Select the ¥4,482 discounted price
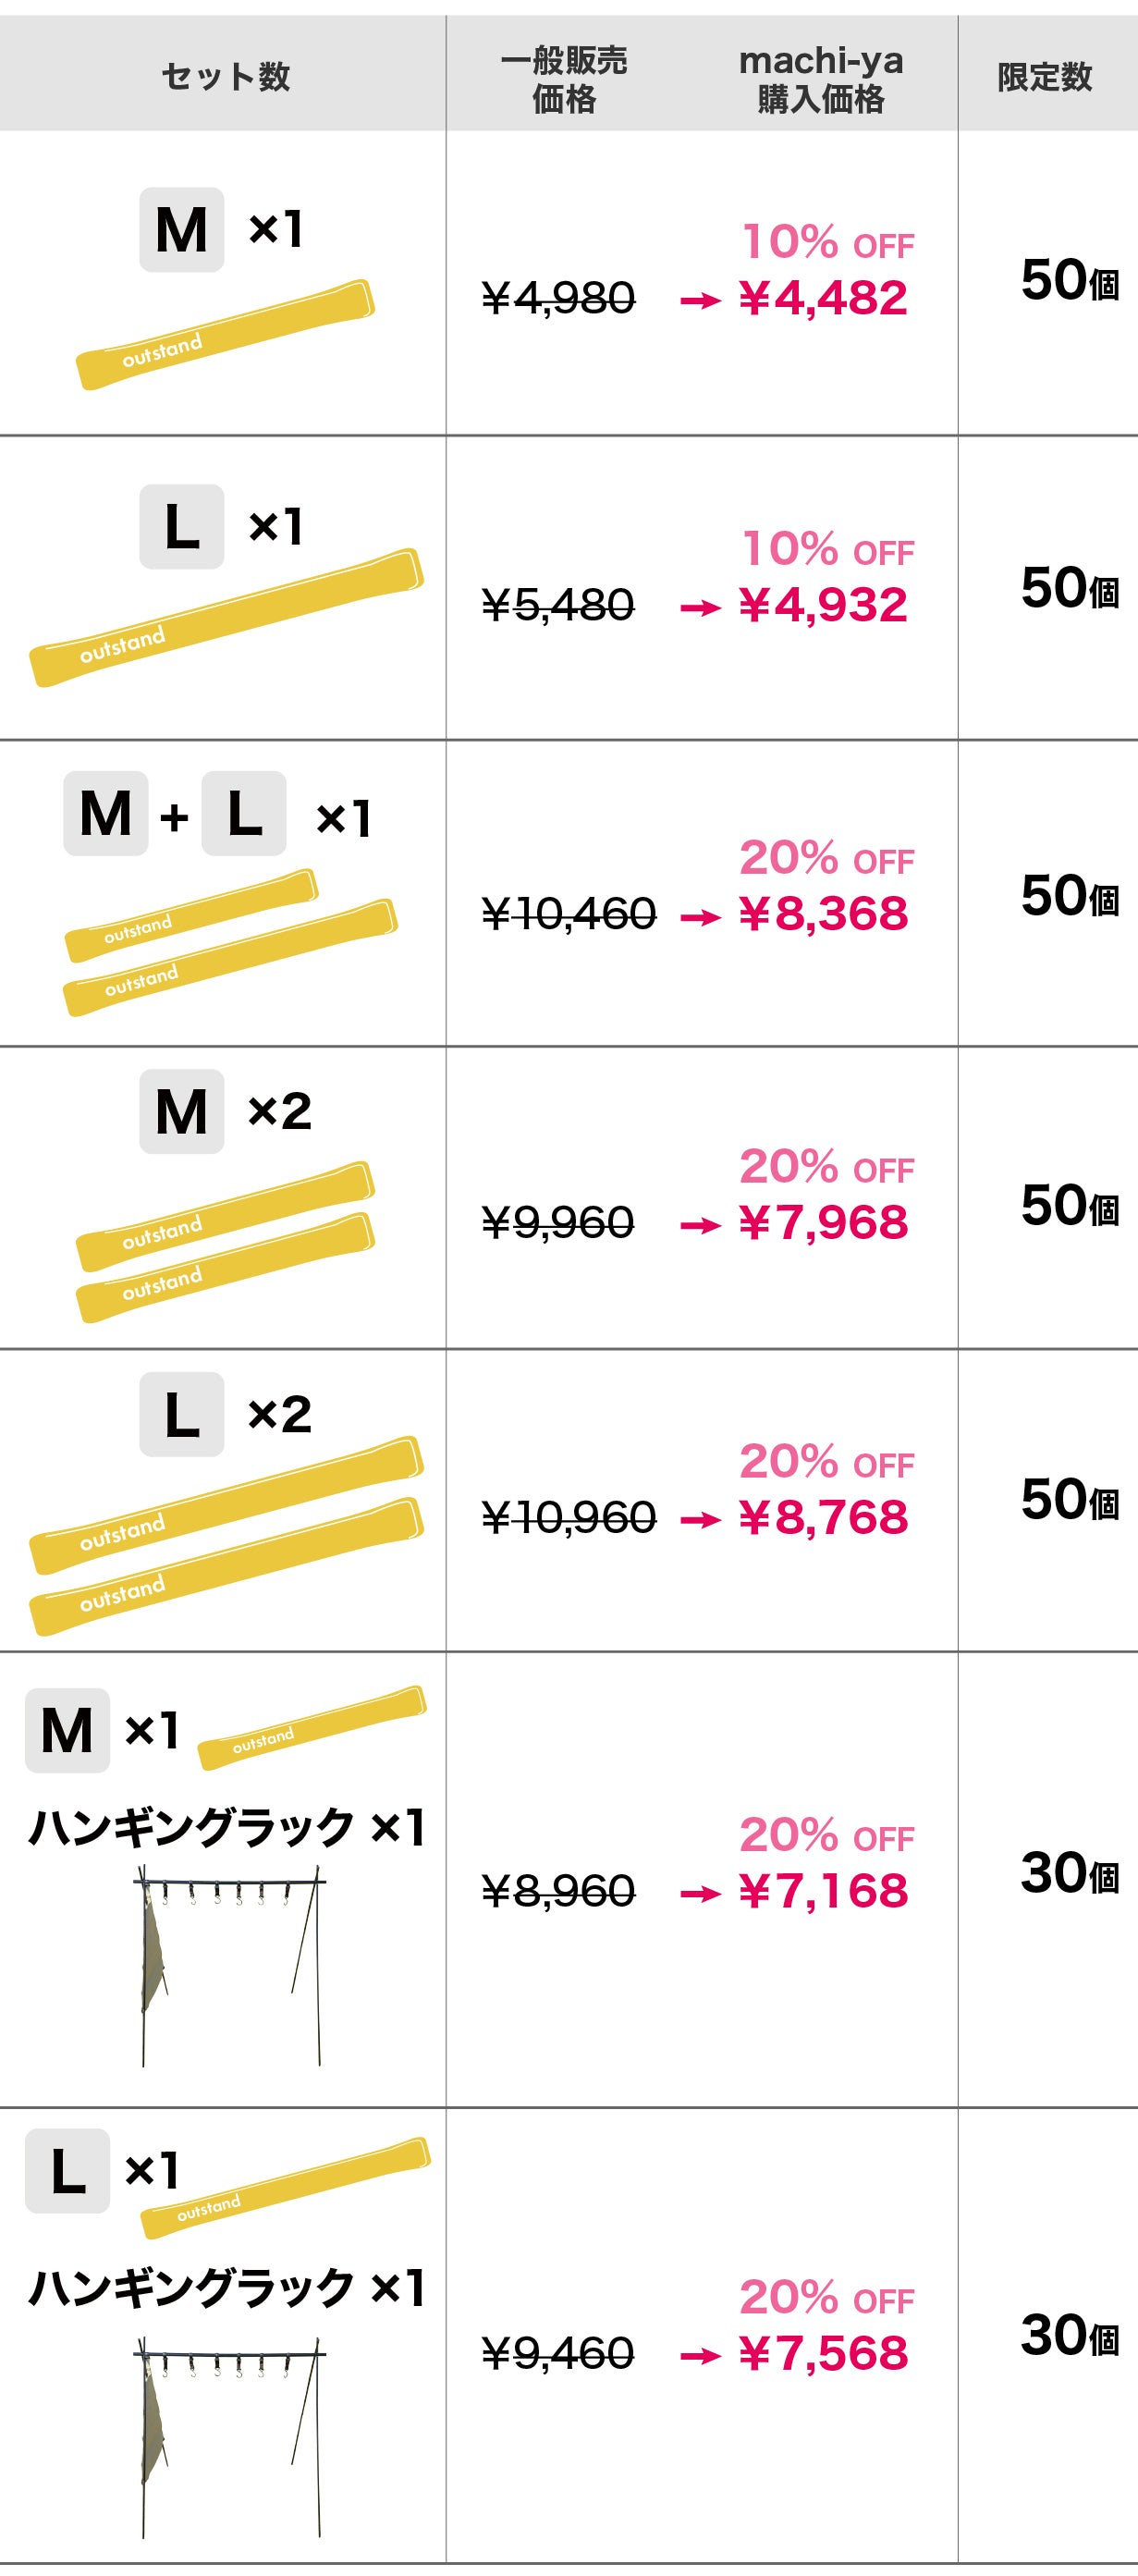This screenshot has height=2576, width=1138. click(x=823, y=298)
